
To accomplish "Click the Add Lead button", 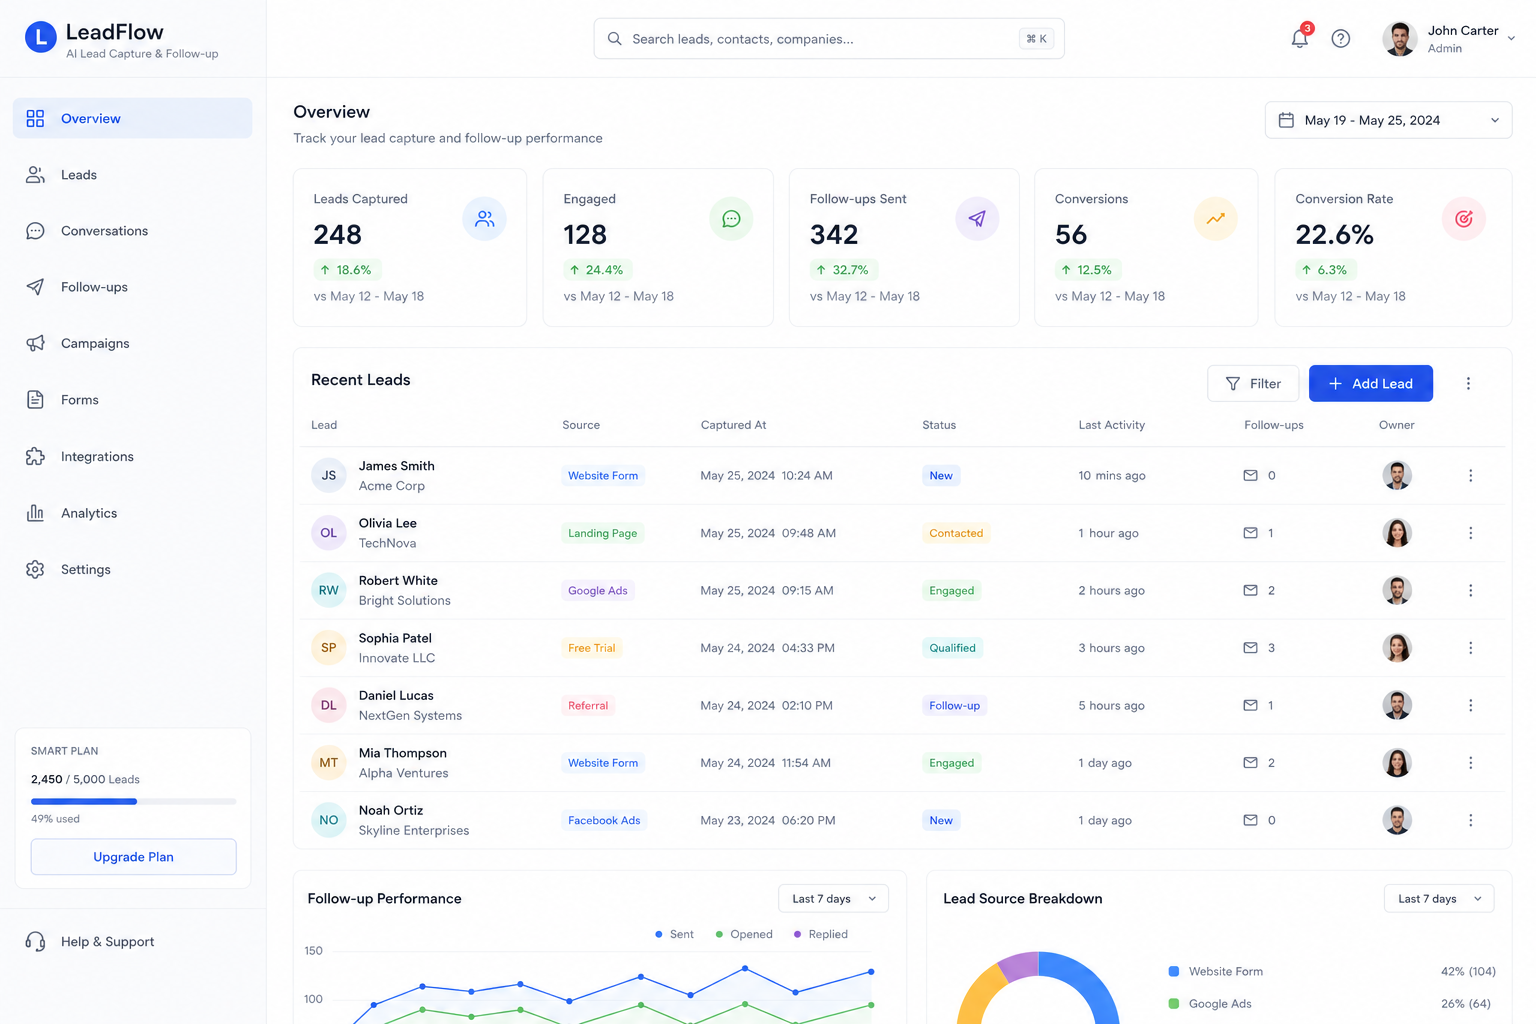I will (x=1370, y=384).
